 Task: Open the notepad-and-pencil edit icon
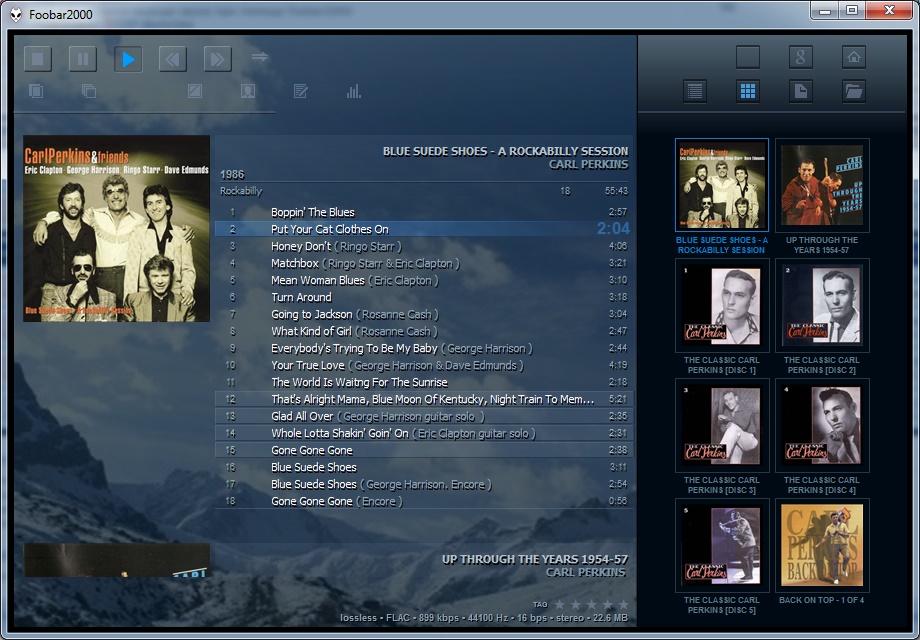(x=300, y=91)
